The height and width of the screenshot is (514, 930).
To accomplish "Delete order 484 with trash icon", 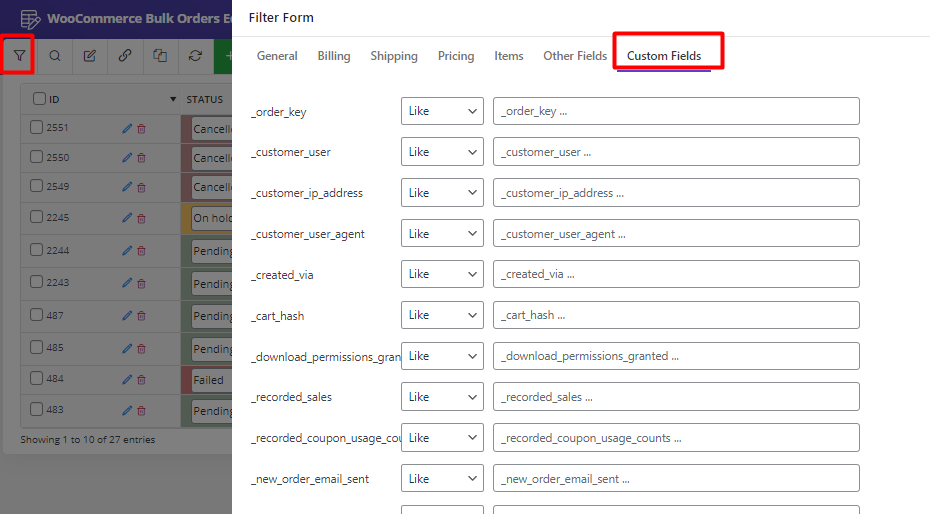I will 141,379.
